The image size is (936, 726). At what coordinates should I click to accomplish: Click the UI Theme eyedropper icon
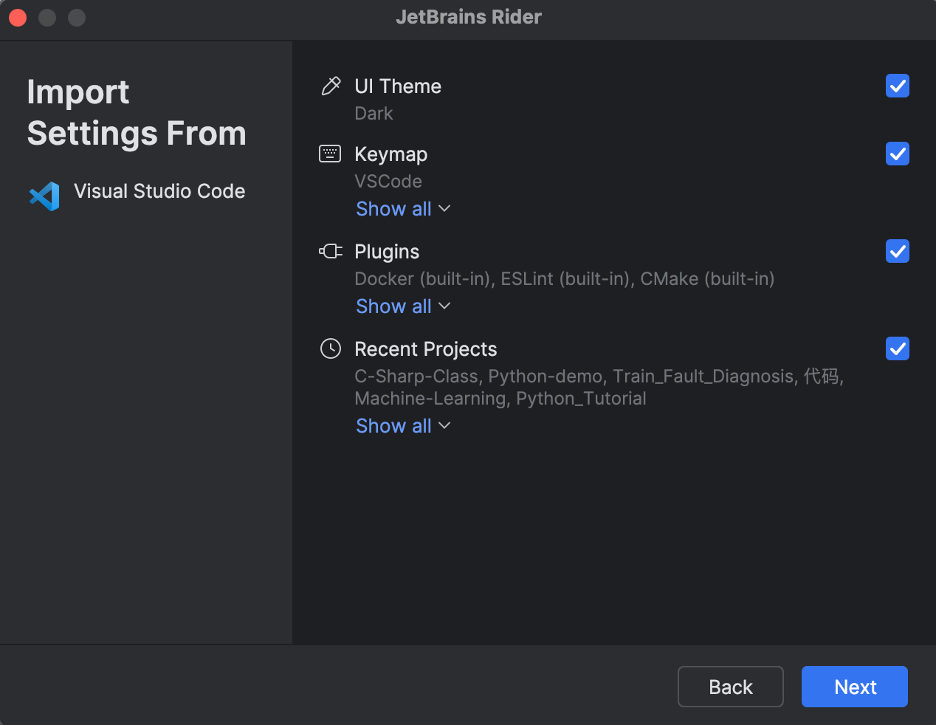tap(331, 86)
